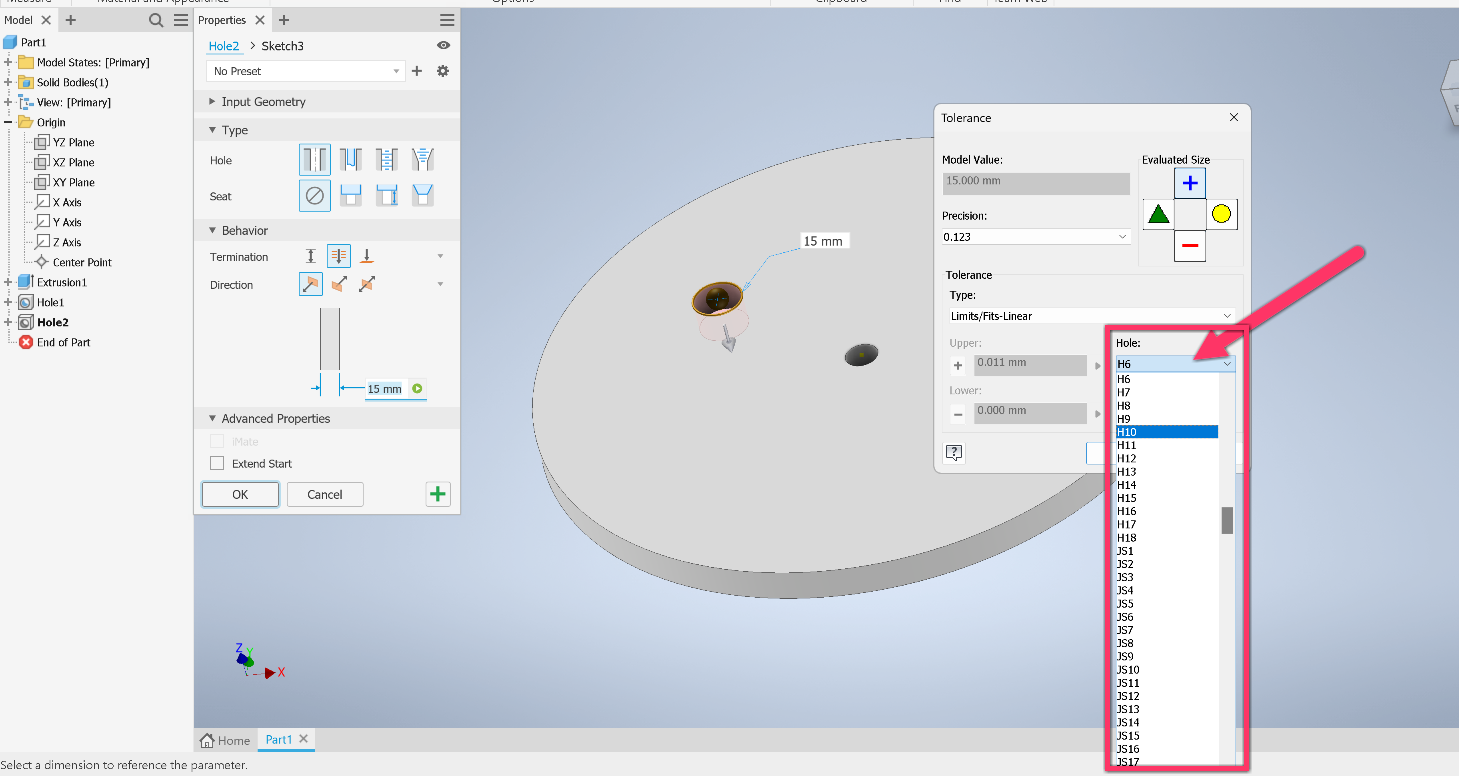Screen dimensions: 1459x776
Task: Click the Hole2 breadcrumb link
Action: coord(224,46)
